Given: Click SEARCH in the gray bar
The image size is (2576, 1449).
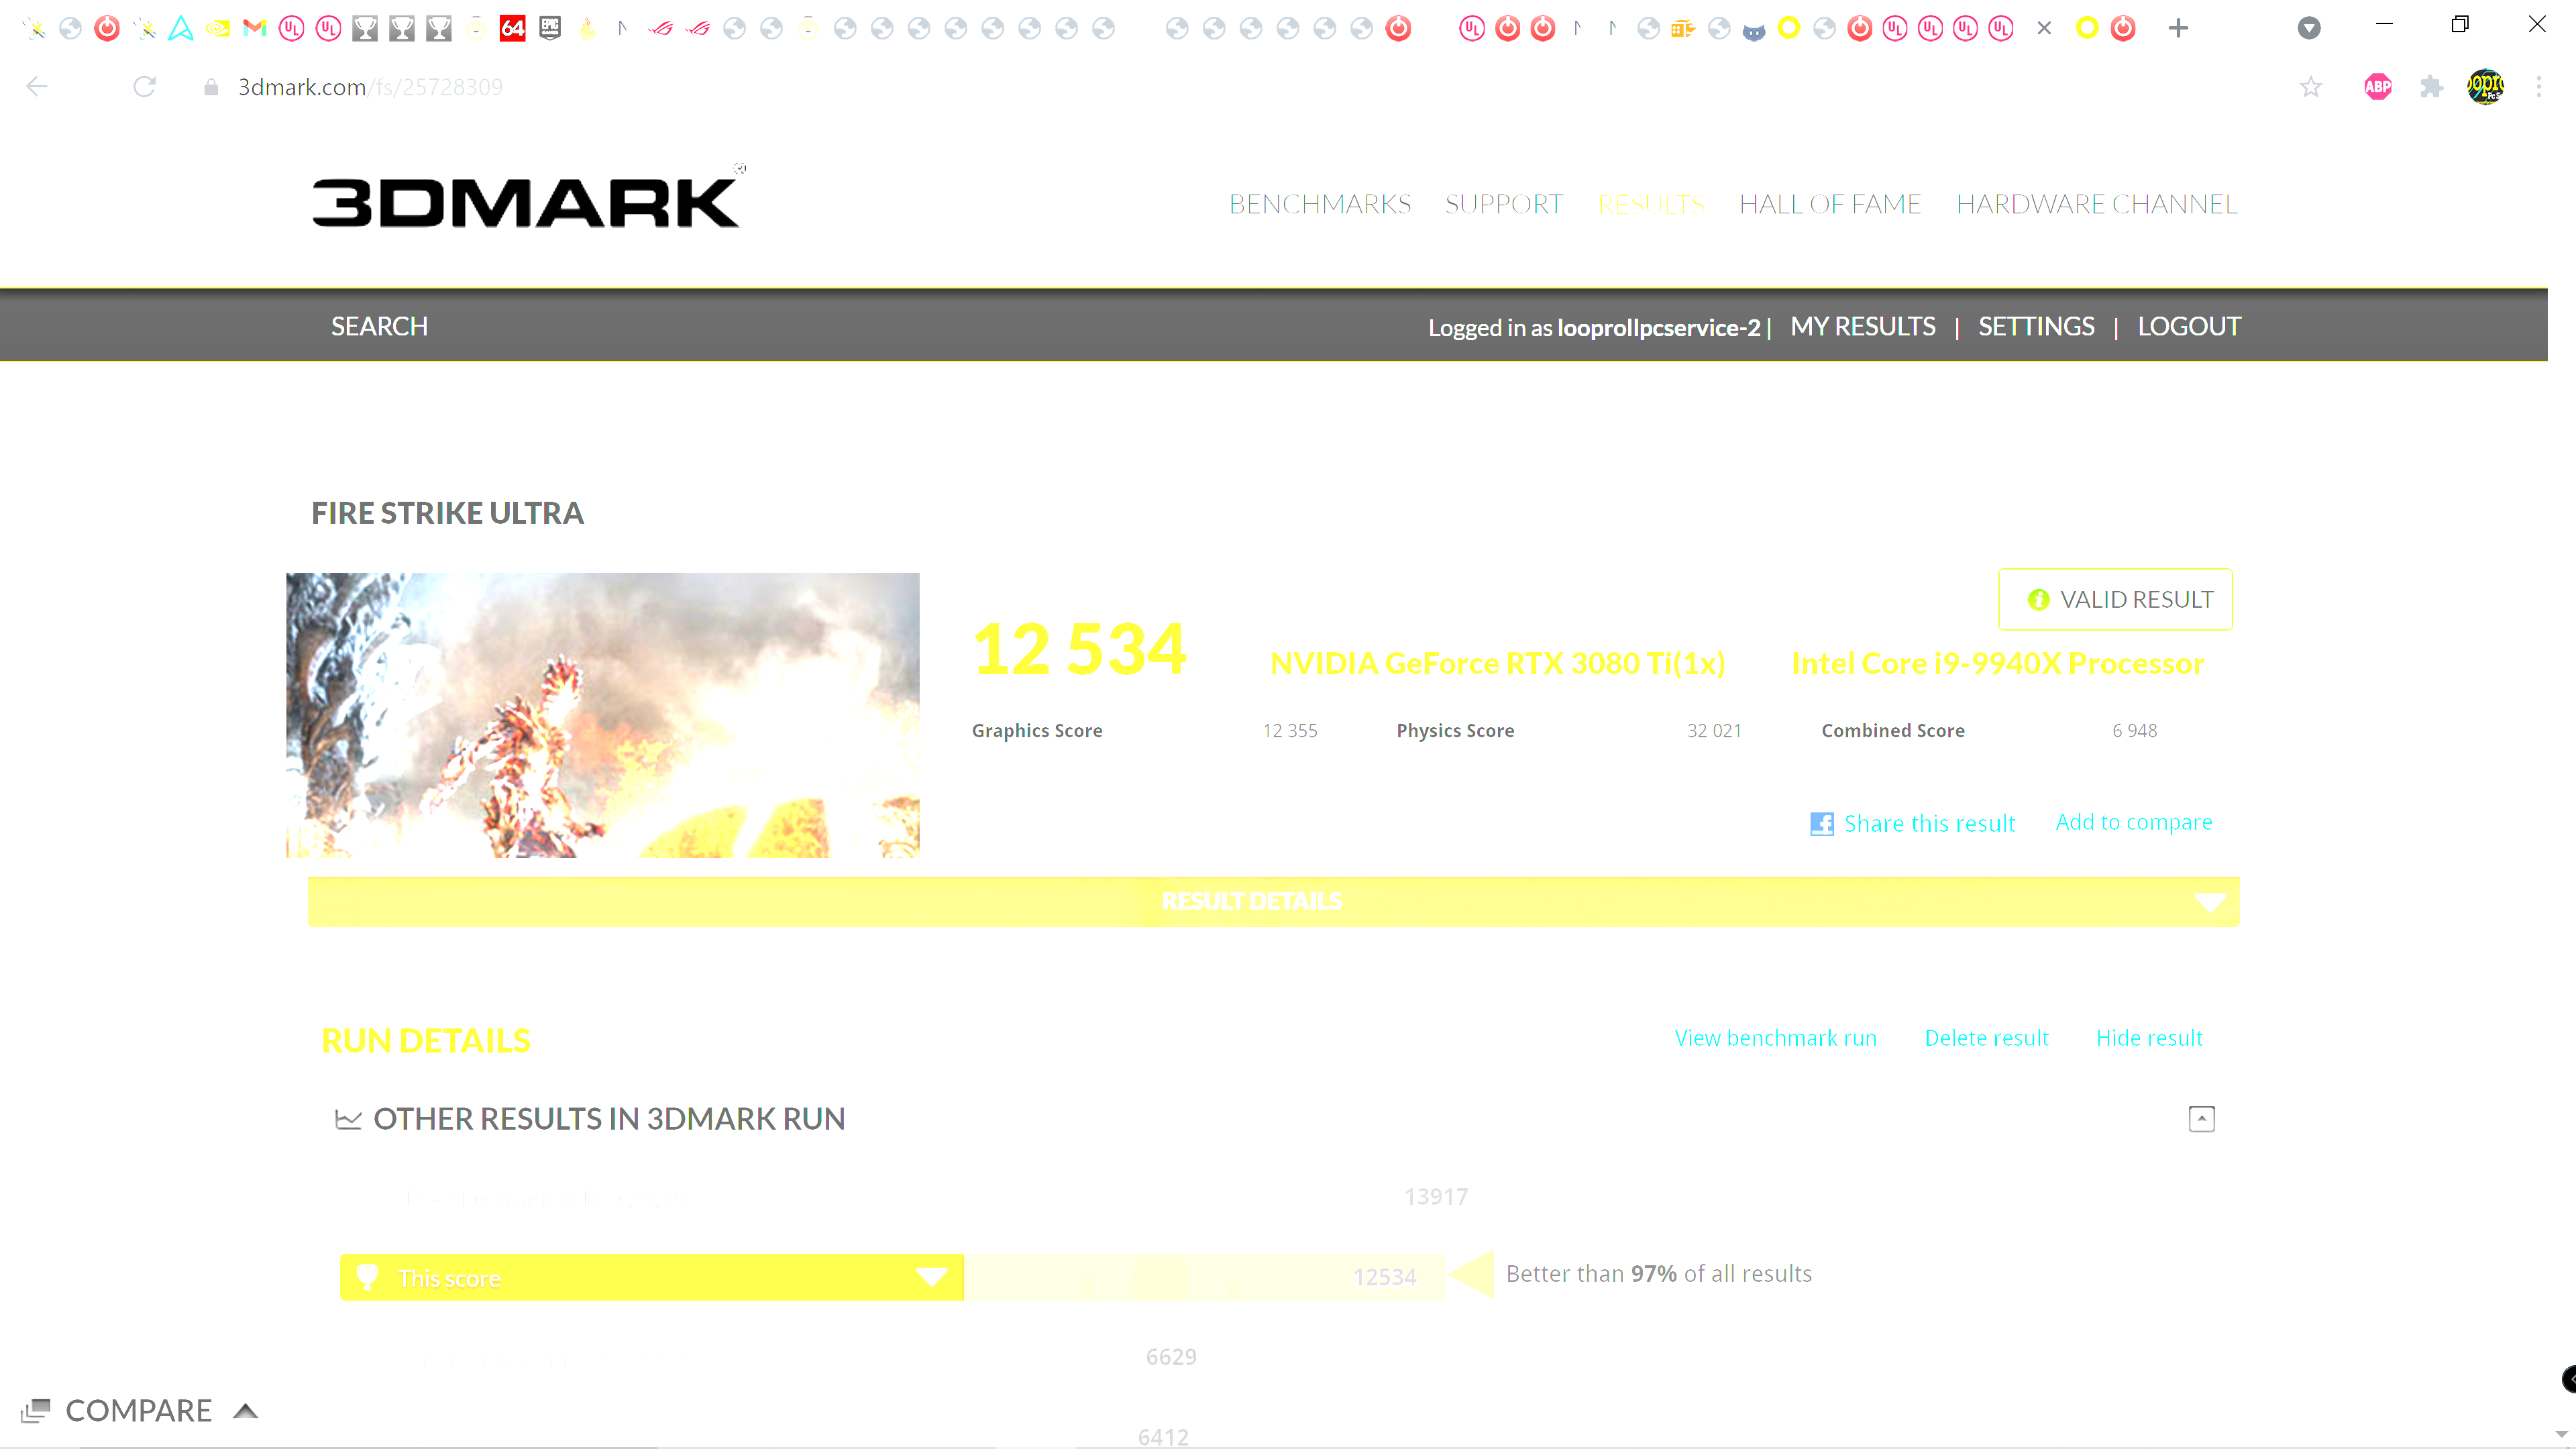Looking at the screenshot, I should click(x=379, y=326).
